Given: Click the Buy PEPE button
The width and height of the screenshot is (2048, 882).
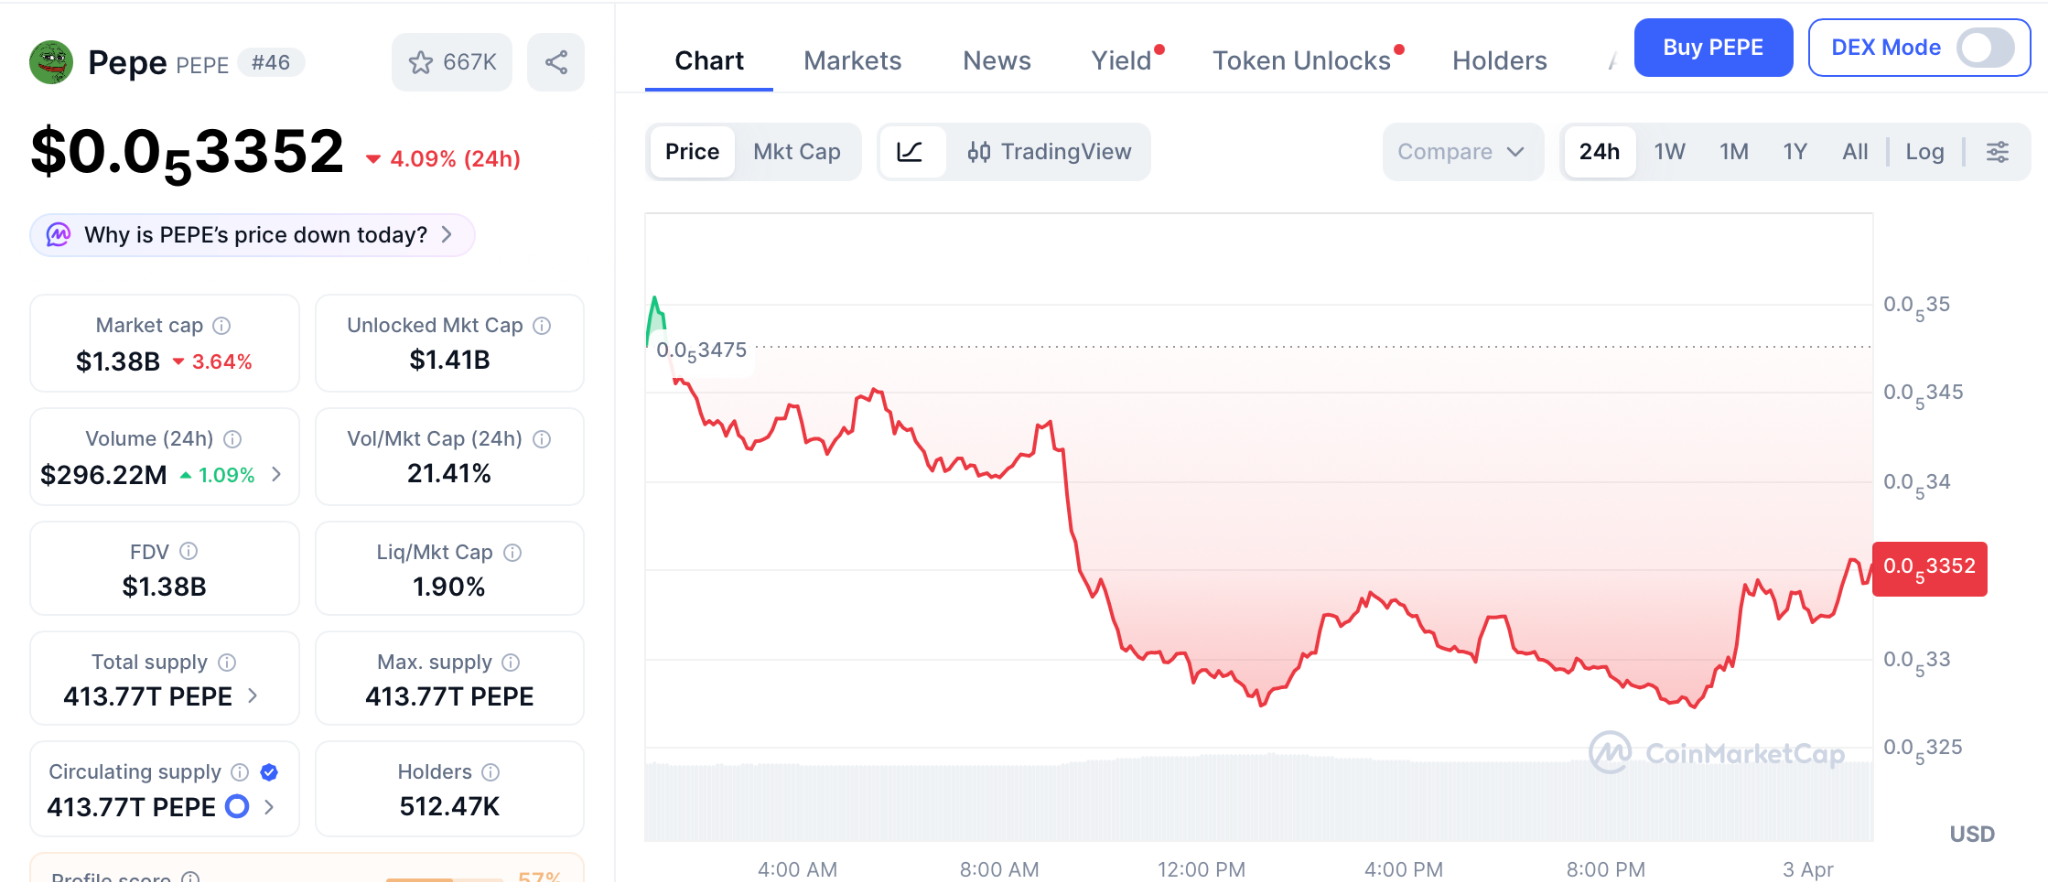Looking at the screenshot, I should click(x=1712, y=48).
